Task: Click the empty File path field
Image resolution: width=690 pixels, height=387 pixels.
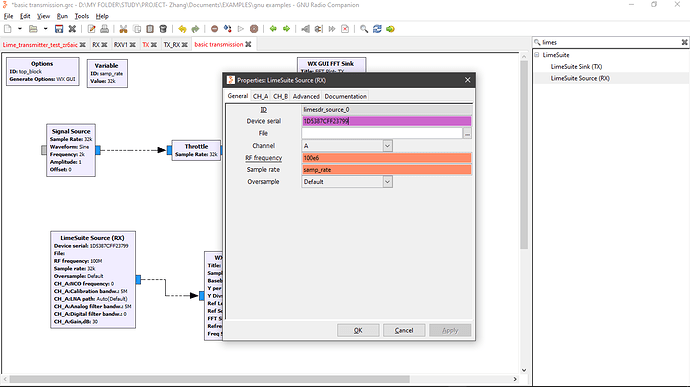Action: coord(382,133)
